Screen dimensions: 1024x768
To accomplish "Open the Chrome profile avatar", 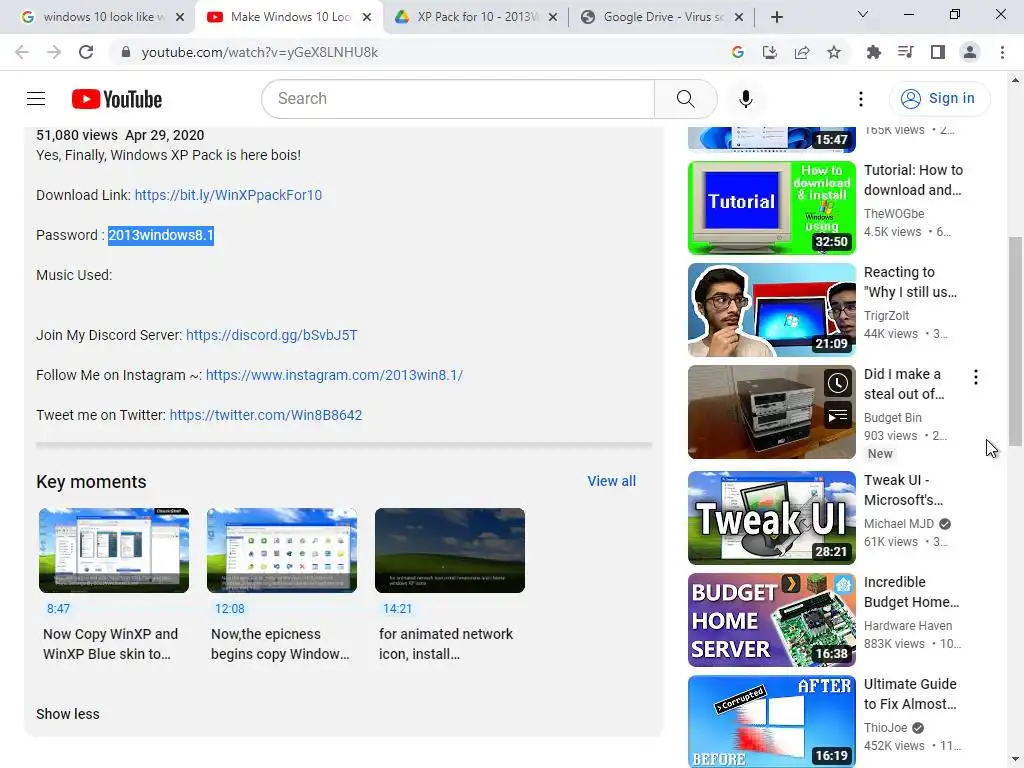I will [x=970, y=52].
